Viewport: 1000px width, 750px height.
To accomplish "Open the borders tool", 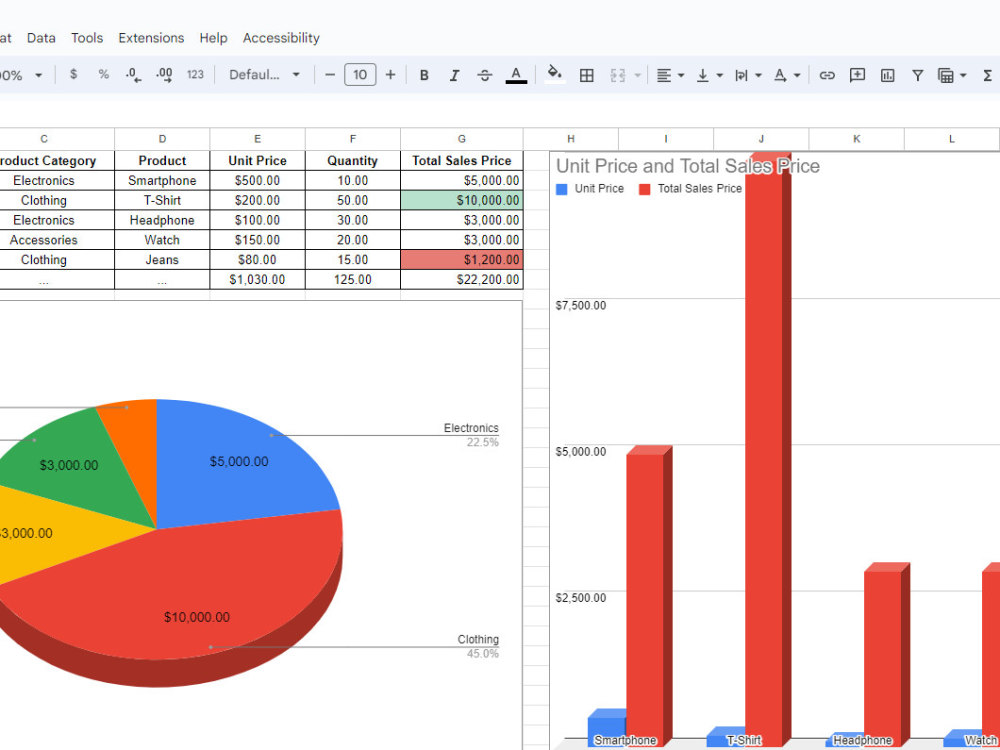I will tap(587, 75).
